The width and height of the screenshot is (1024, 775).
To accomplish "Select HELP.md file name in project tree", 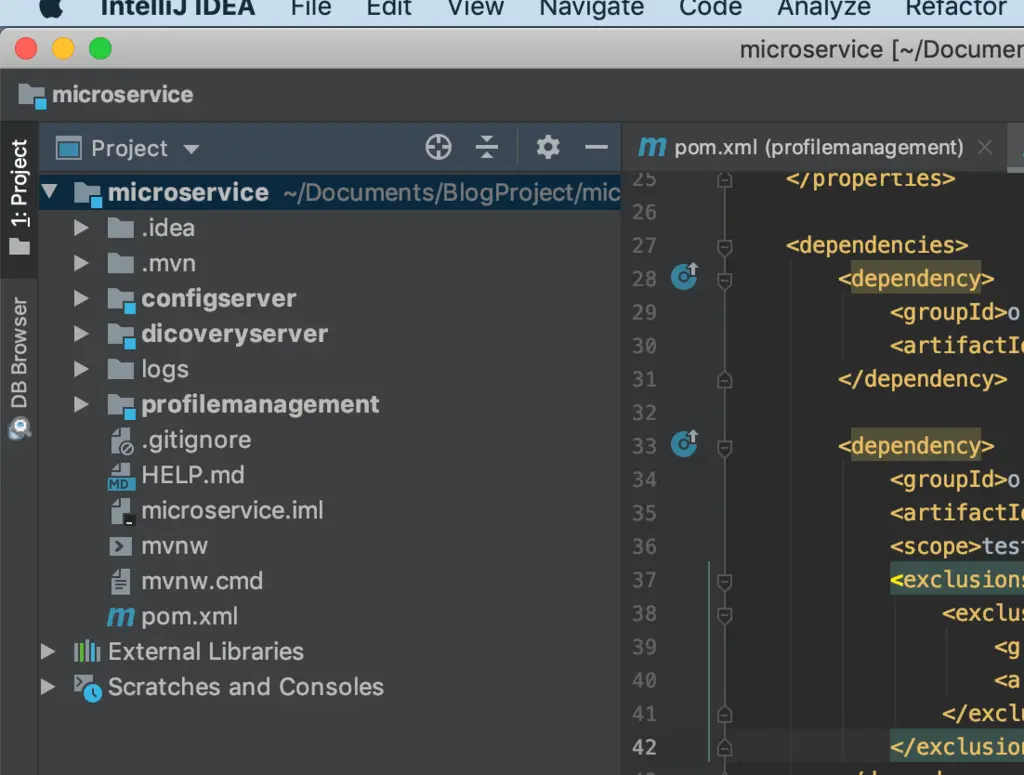I will tap(193, 475).
